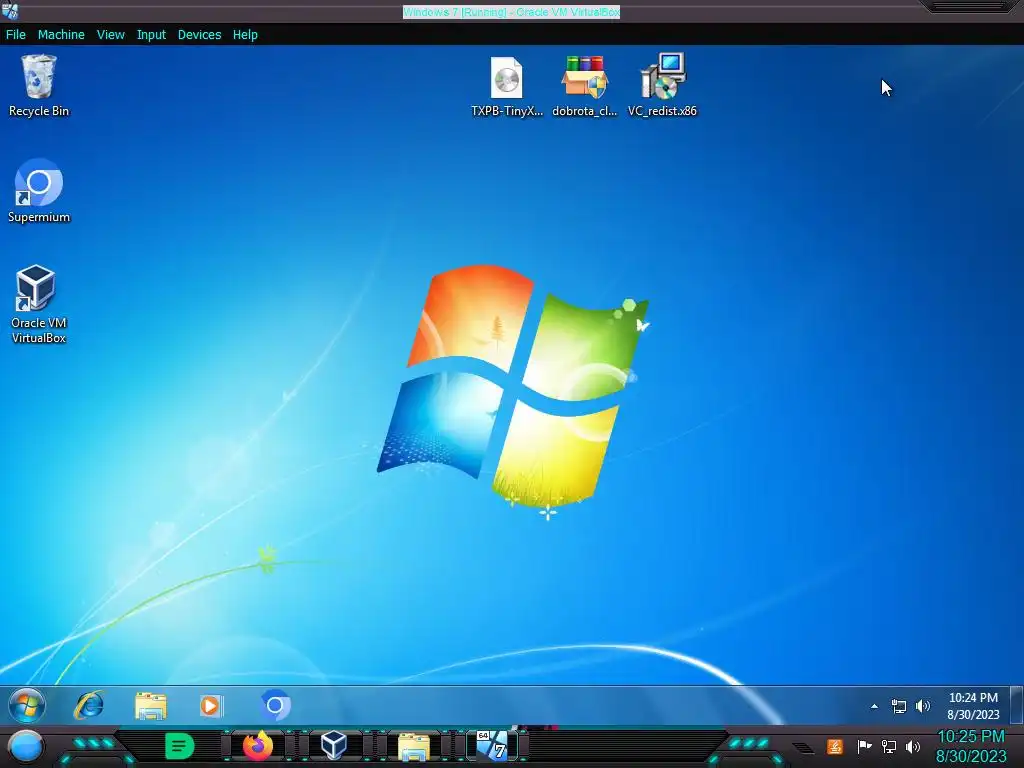Open the Action Center flag on host tray

click(864, 746)
